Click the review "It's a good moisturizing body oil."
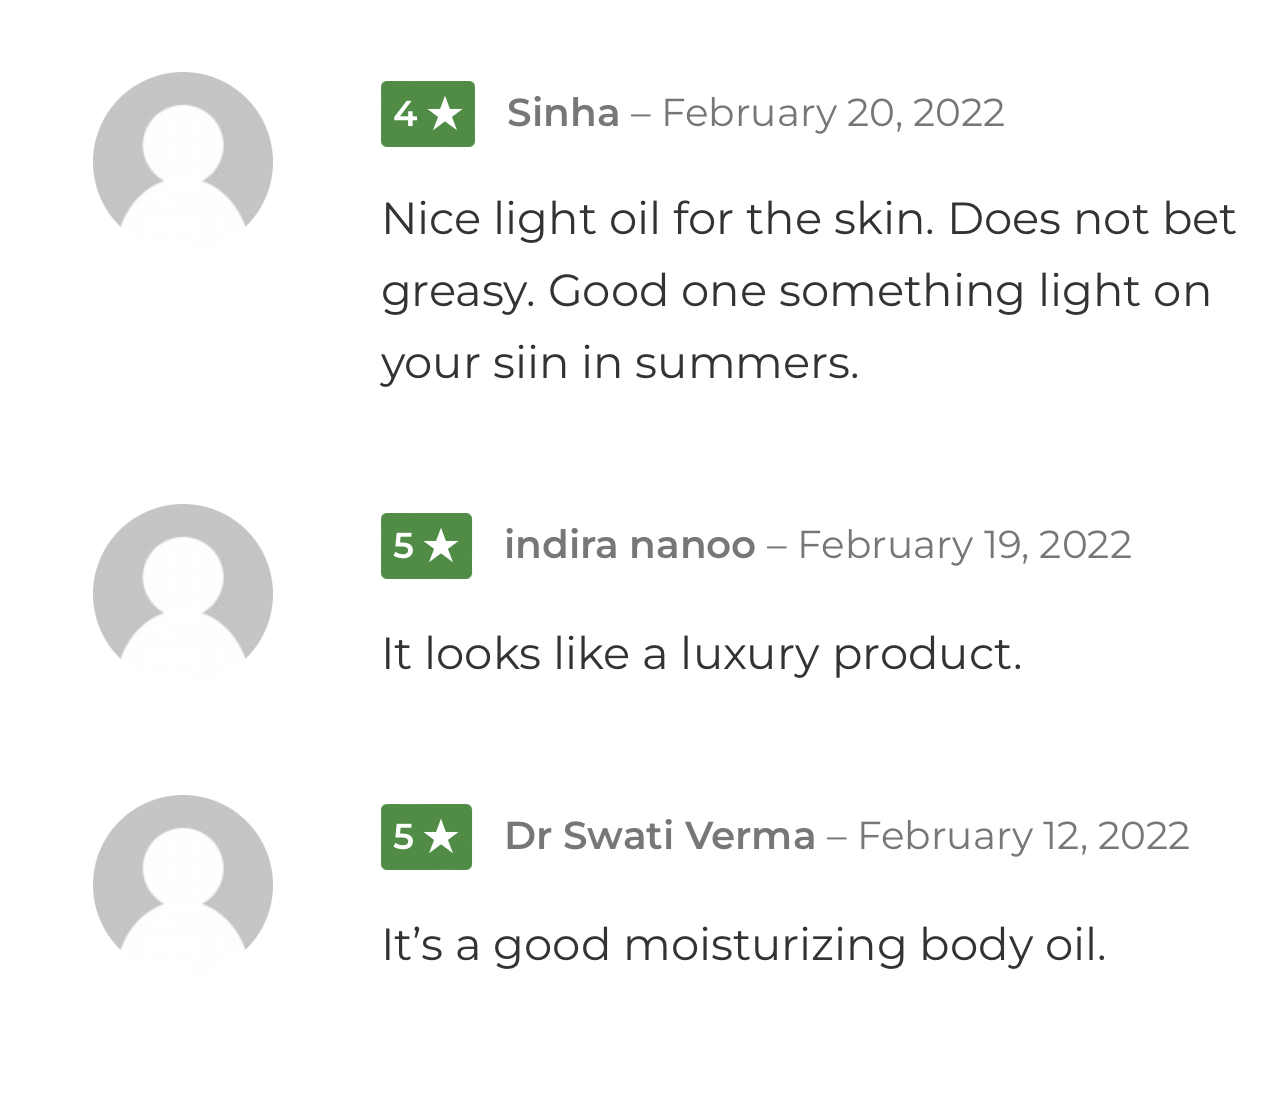The width and height of the screenshot is (1284, 1116). pyautogui.click(x=744, y=945)
